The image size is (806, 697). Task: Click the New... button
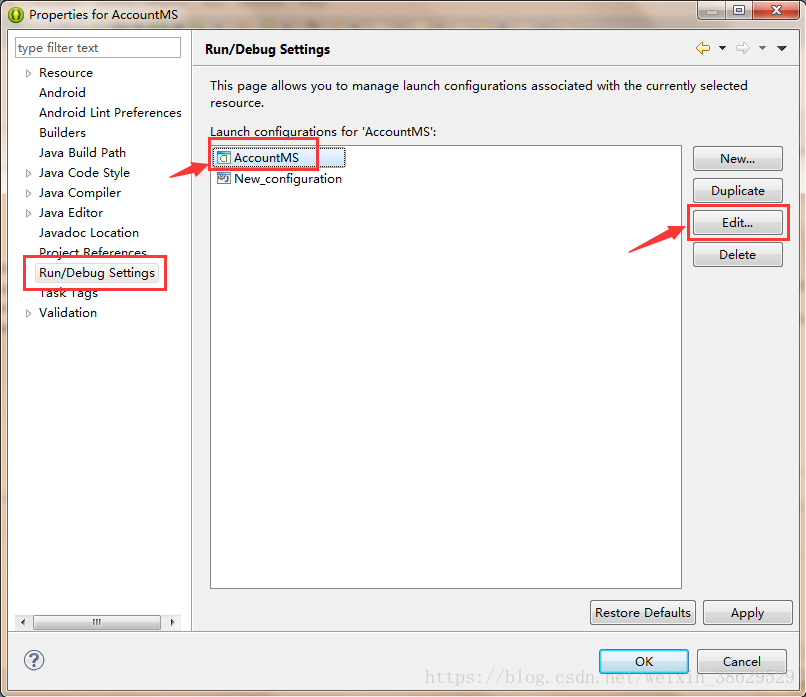pos(738,159)
